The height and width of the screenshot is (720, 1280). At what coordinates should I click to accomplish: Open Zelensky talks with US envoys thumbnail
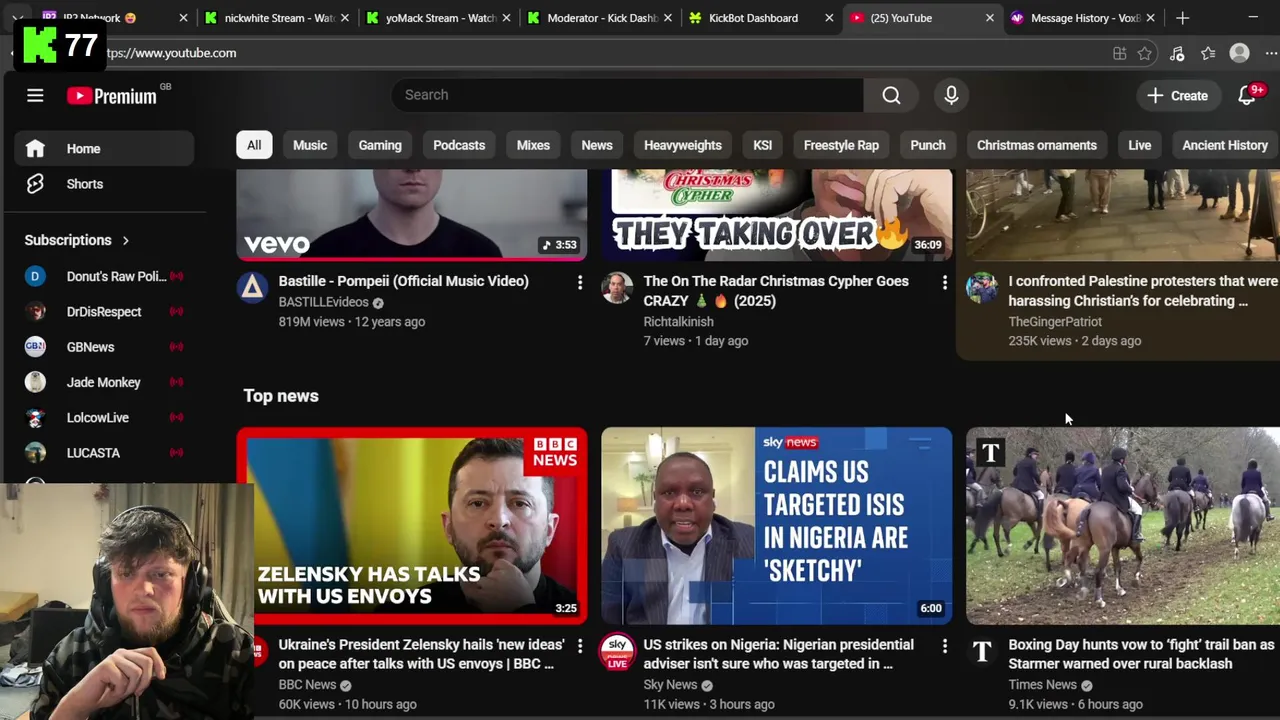[412, 526]
